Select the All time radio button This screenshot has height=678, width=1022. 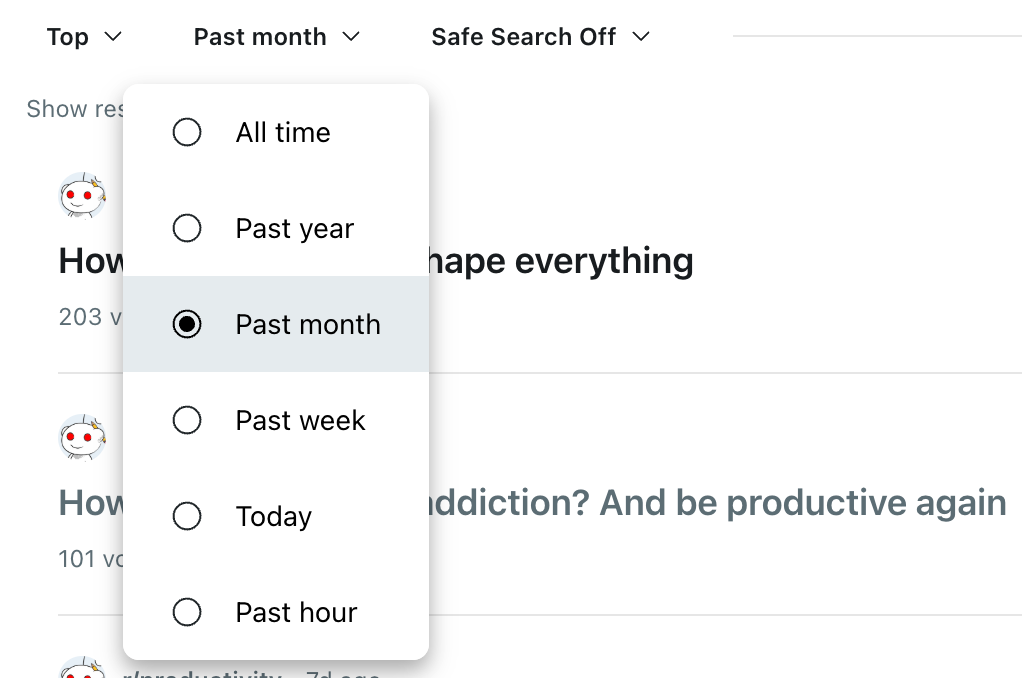pos(187,132)
